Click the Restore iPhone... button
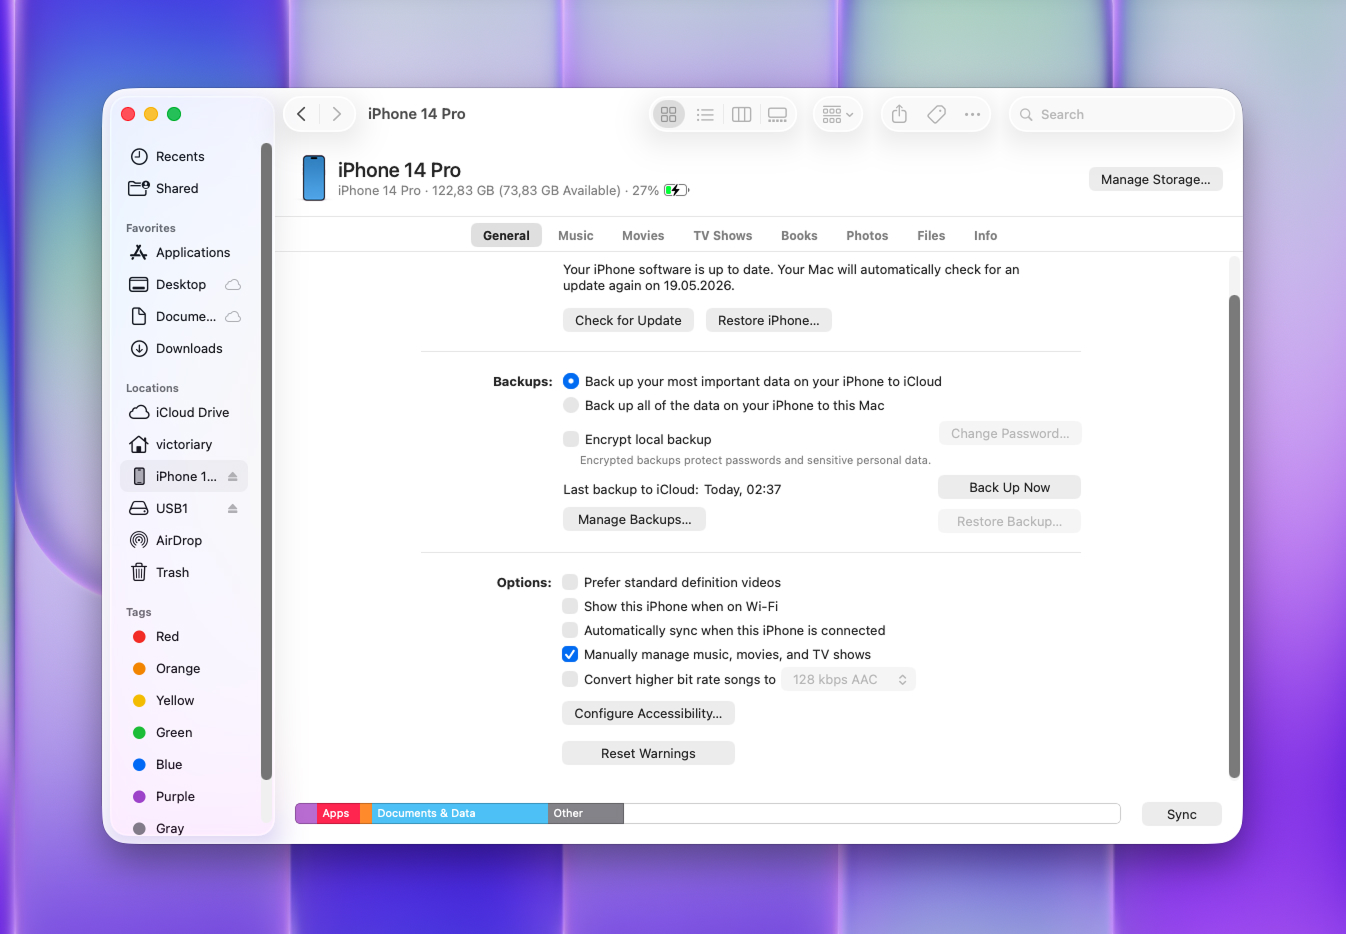The width and height of the screenshot is (1346, 934). click(x=768, y=320)
